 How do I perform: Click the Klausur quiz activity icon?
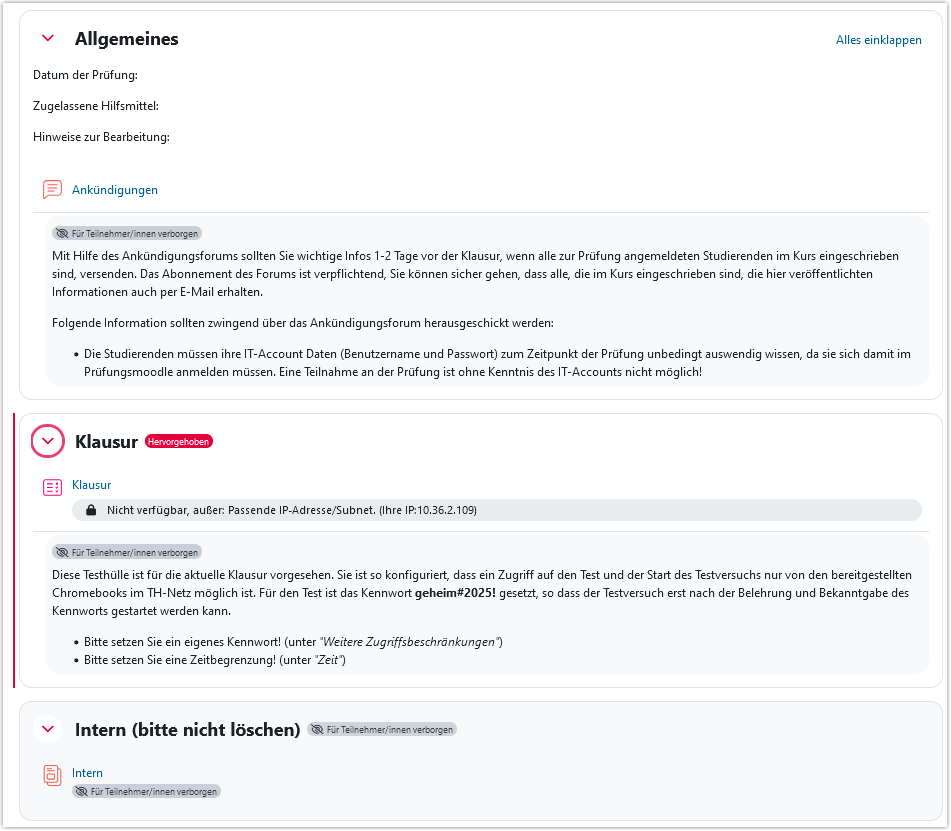[52, 487]
